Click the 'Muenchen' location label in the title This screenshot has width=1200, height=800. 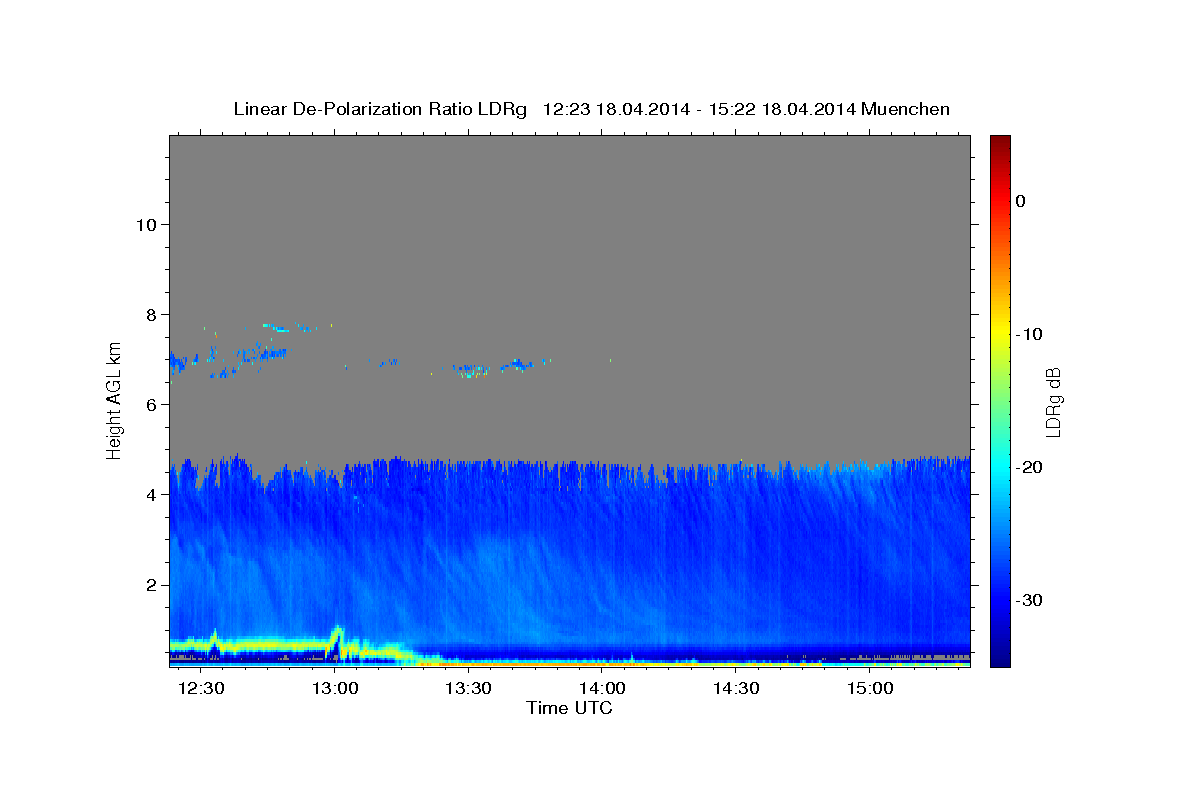906,109
